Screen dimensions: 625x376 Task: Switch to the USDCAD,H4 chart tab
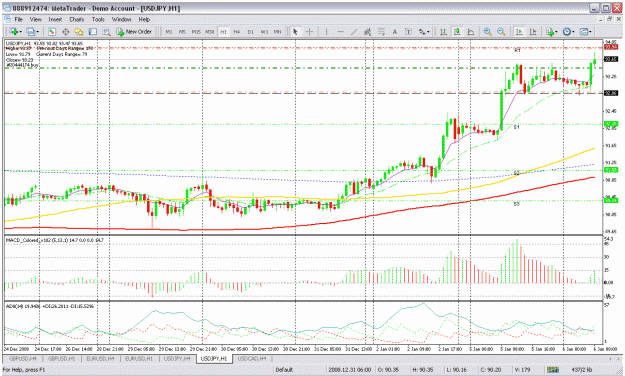(x=253, y=358)
